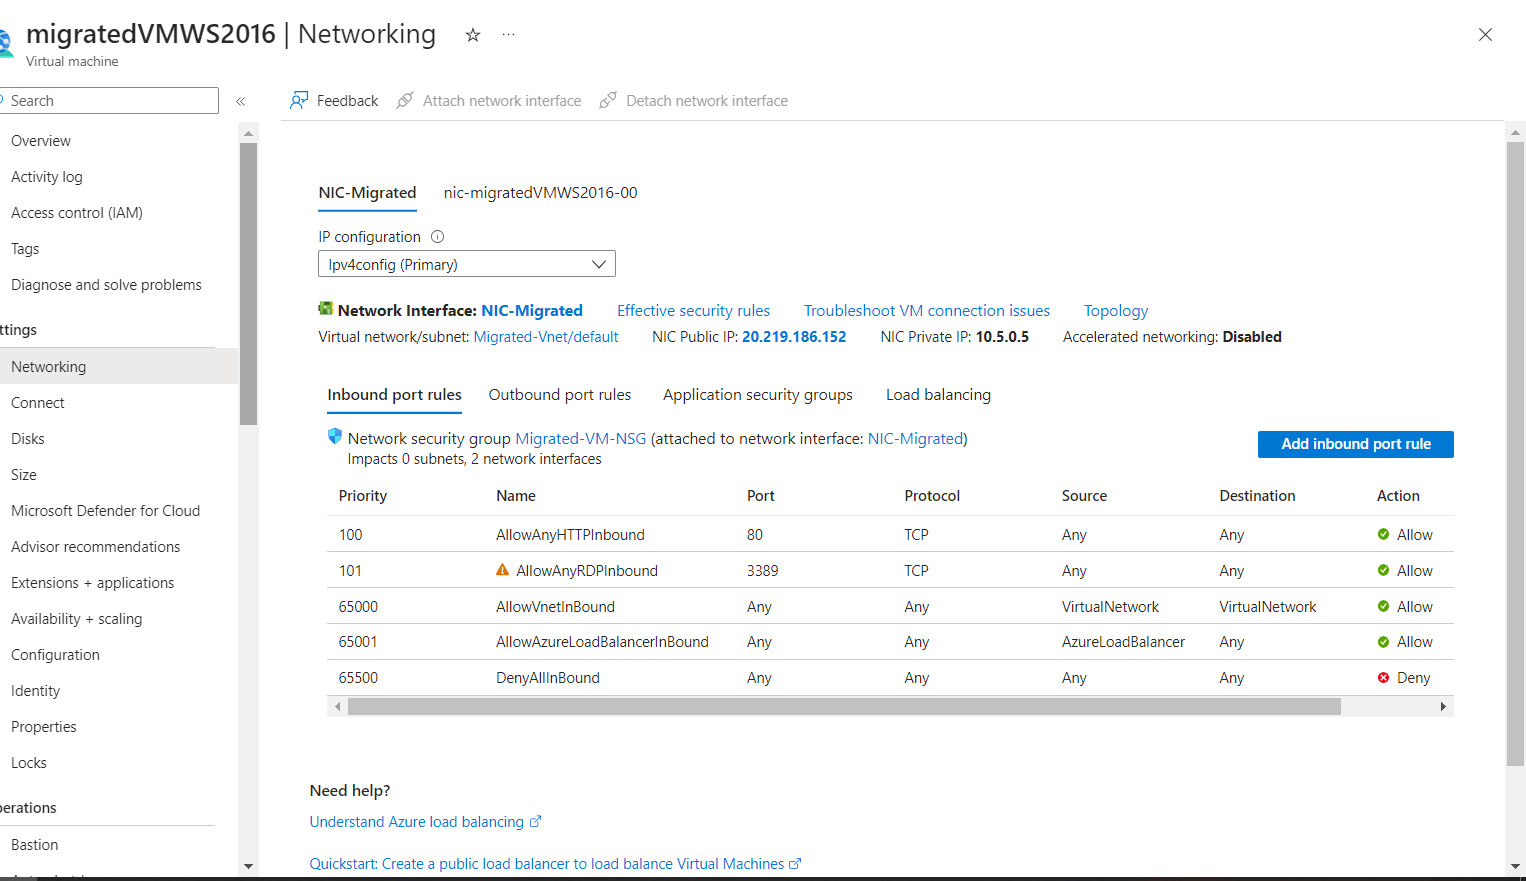
Task: Open Availability + scaling in sidebar
Action: click(x=76, y=619)
